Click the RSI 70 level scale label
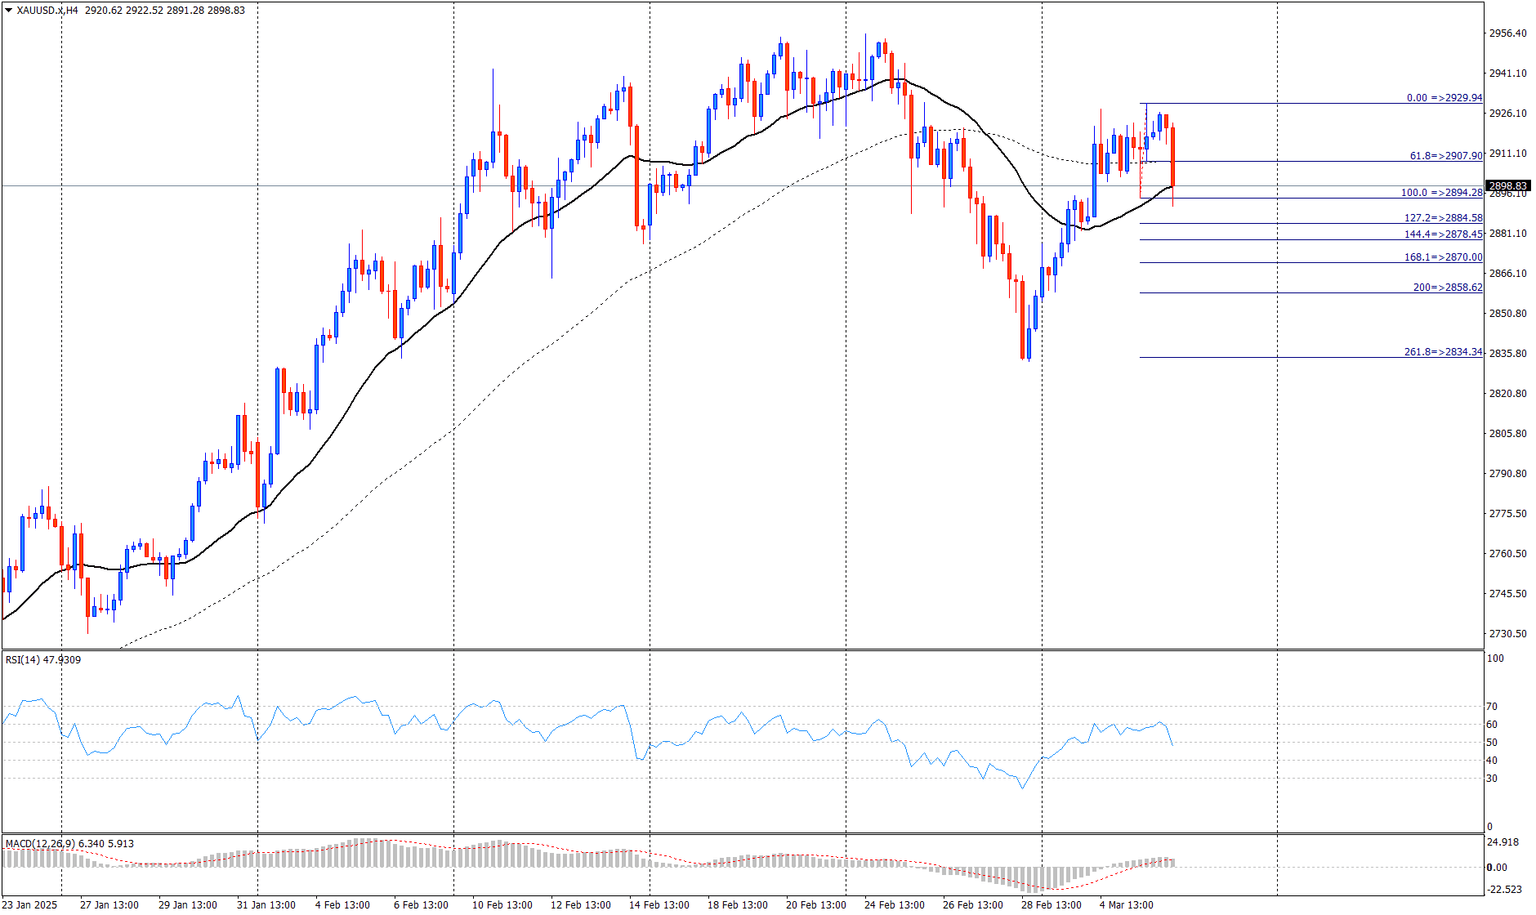This screenshot has height=915, width=1536. (1493, 707)
